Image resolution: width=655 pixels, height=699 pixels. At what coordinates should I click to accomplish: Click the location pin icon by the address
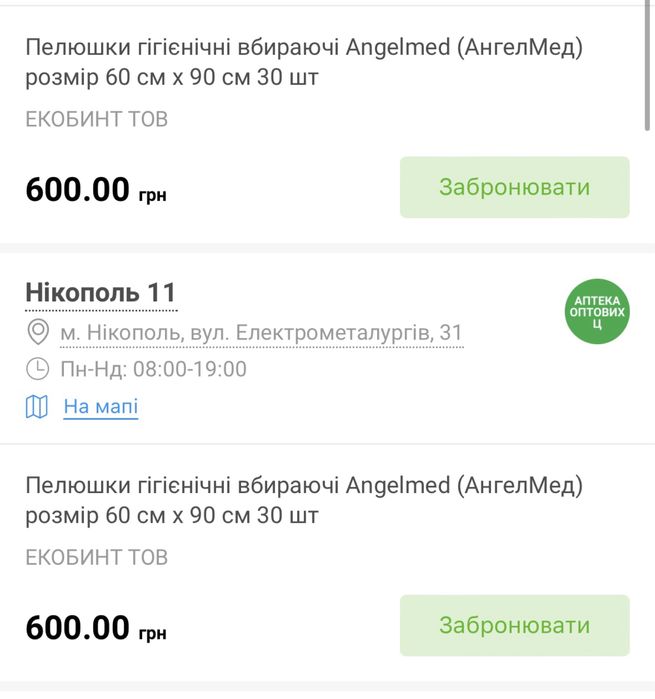click(38, 332)
